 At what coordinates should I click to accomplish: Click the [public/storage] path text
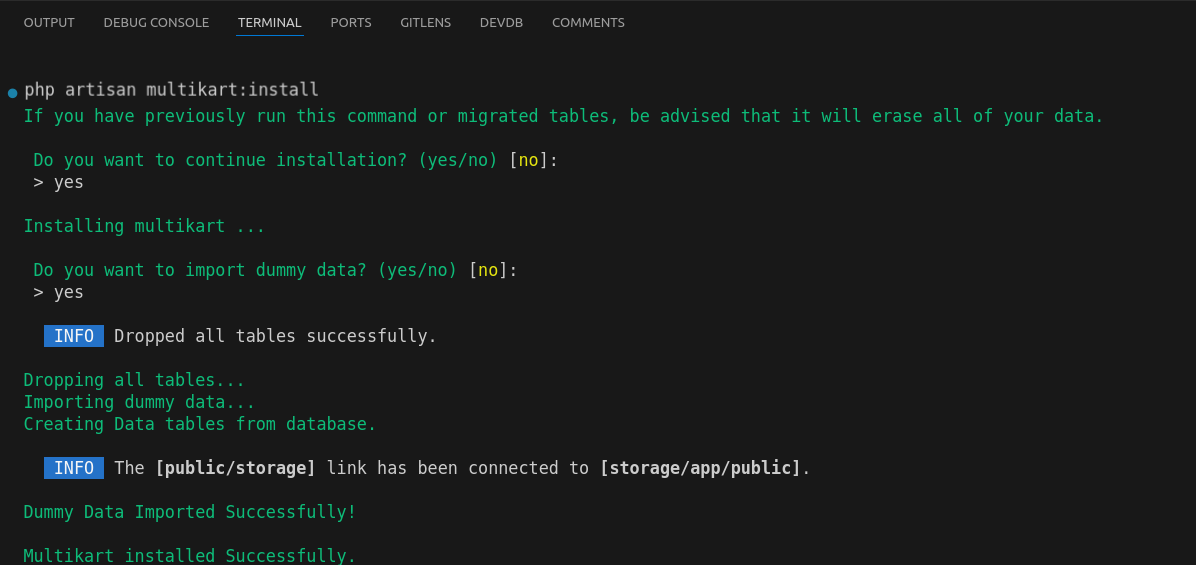click(235, 468)
